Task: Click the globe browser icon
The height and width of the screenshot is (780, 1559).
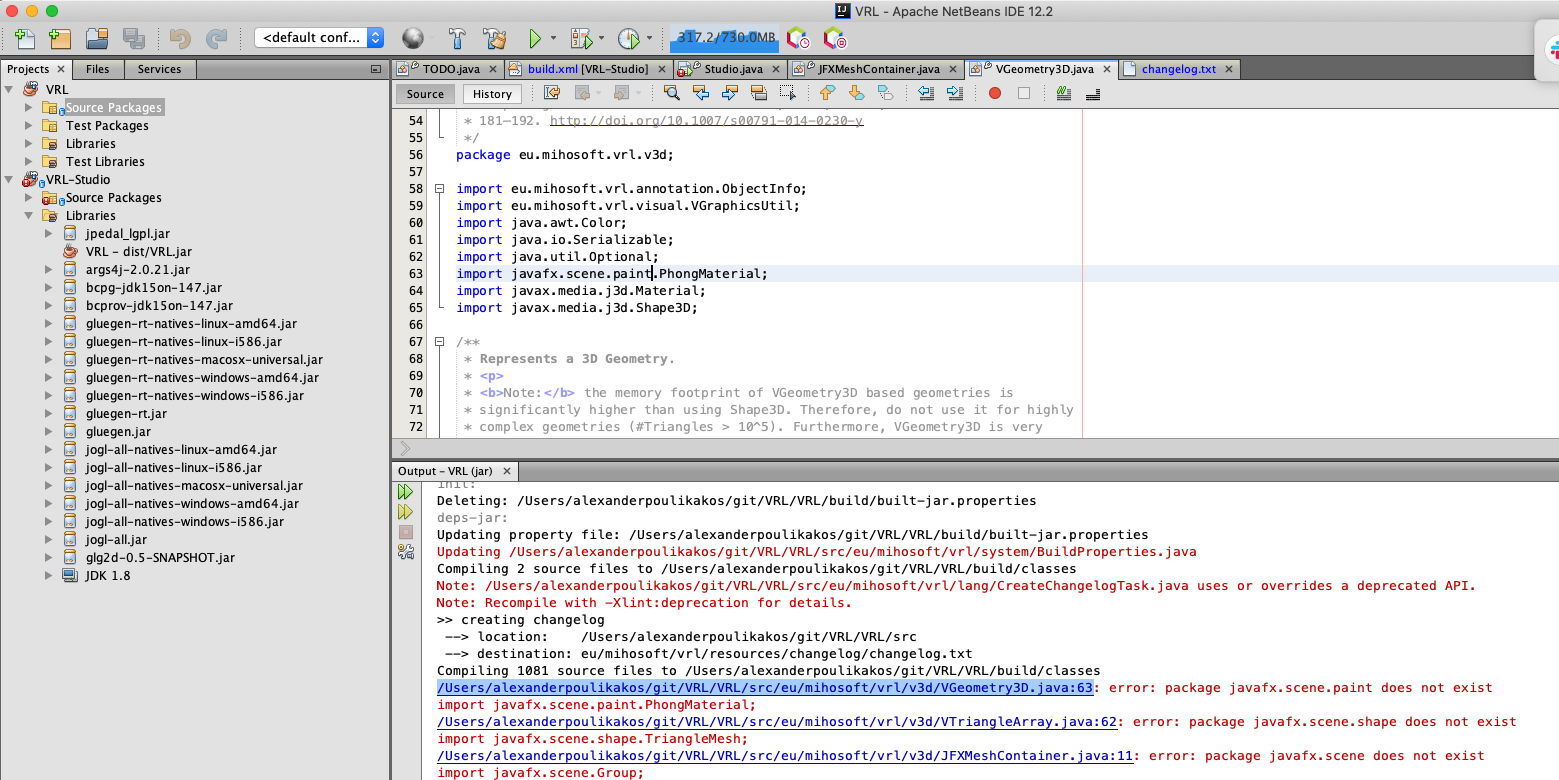Action: pos(412,38)
